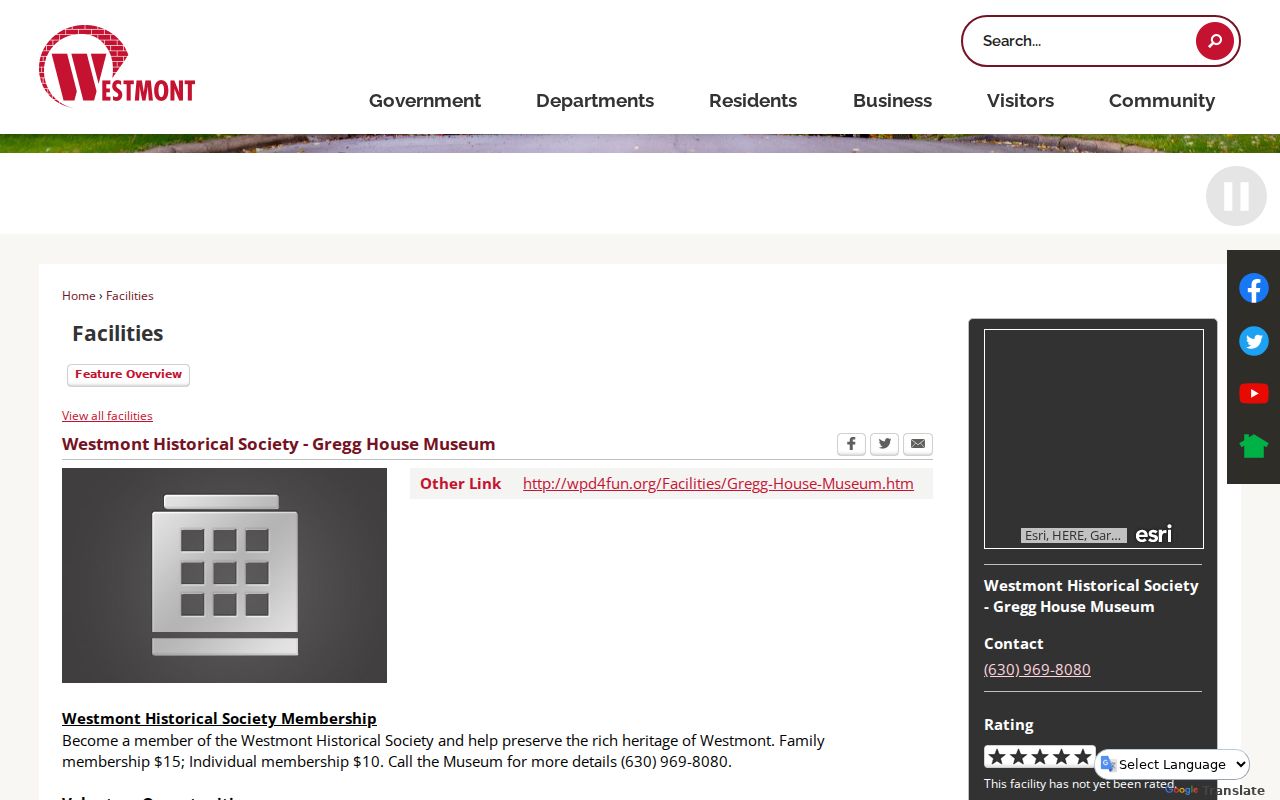Open the wpd4fun.org Gregg House Museum link

(718, 484)
